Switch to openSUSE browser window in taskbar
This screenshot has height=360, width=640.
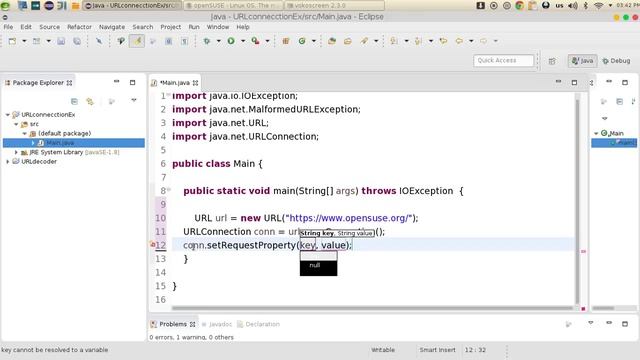point(233,6)
